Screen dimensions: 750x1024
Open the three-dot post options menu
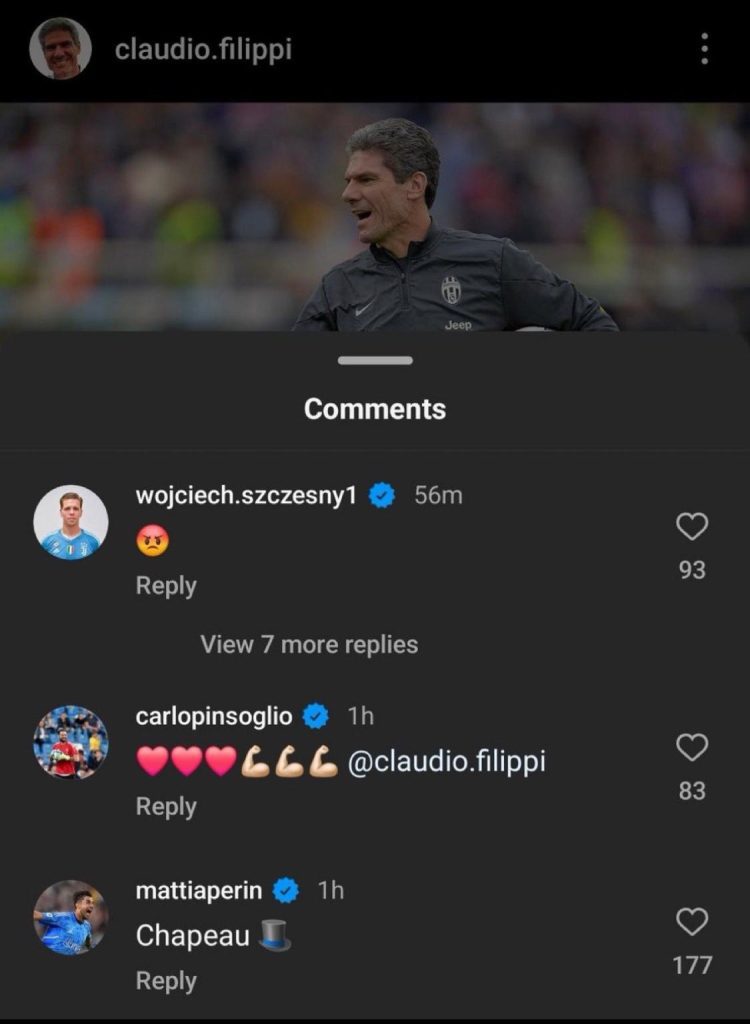[705, 49]
